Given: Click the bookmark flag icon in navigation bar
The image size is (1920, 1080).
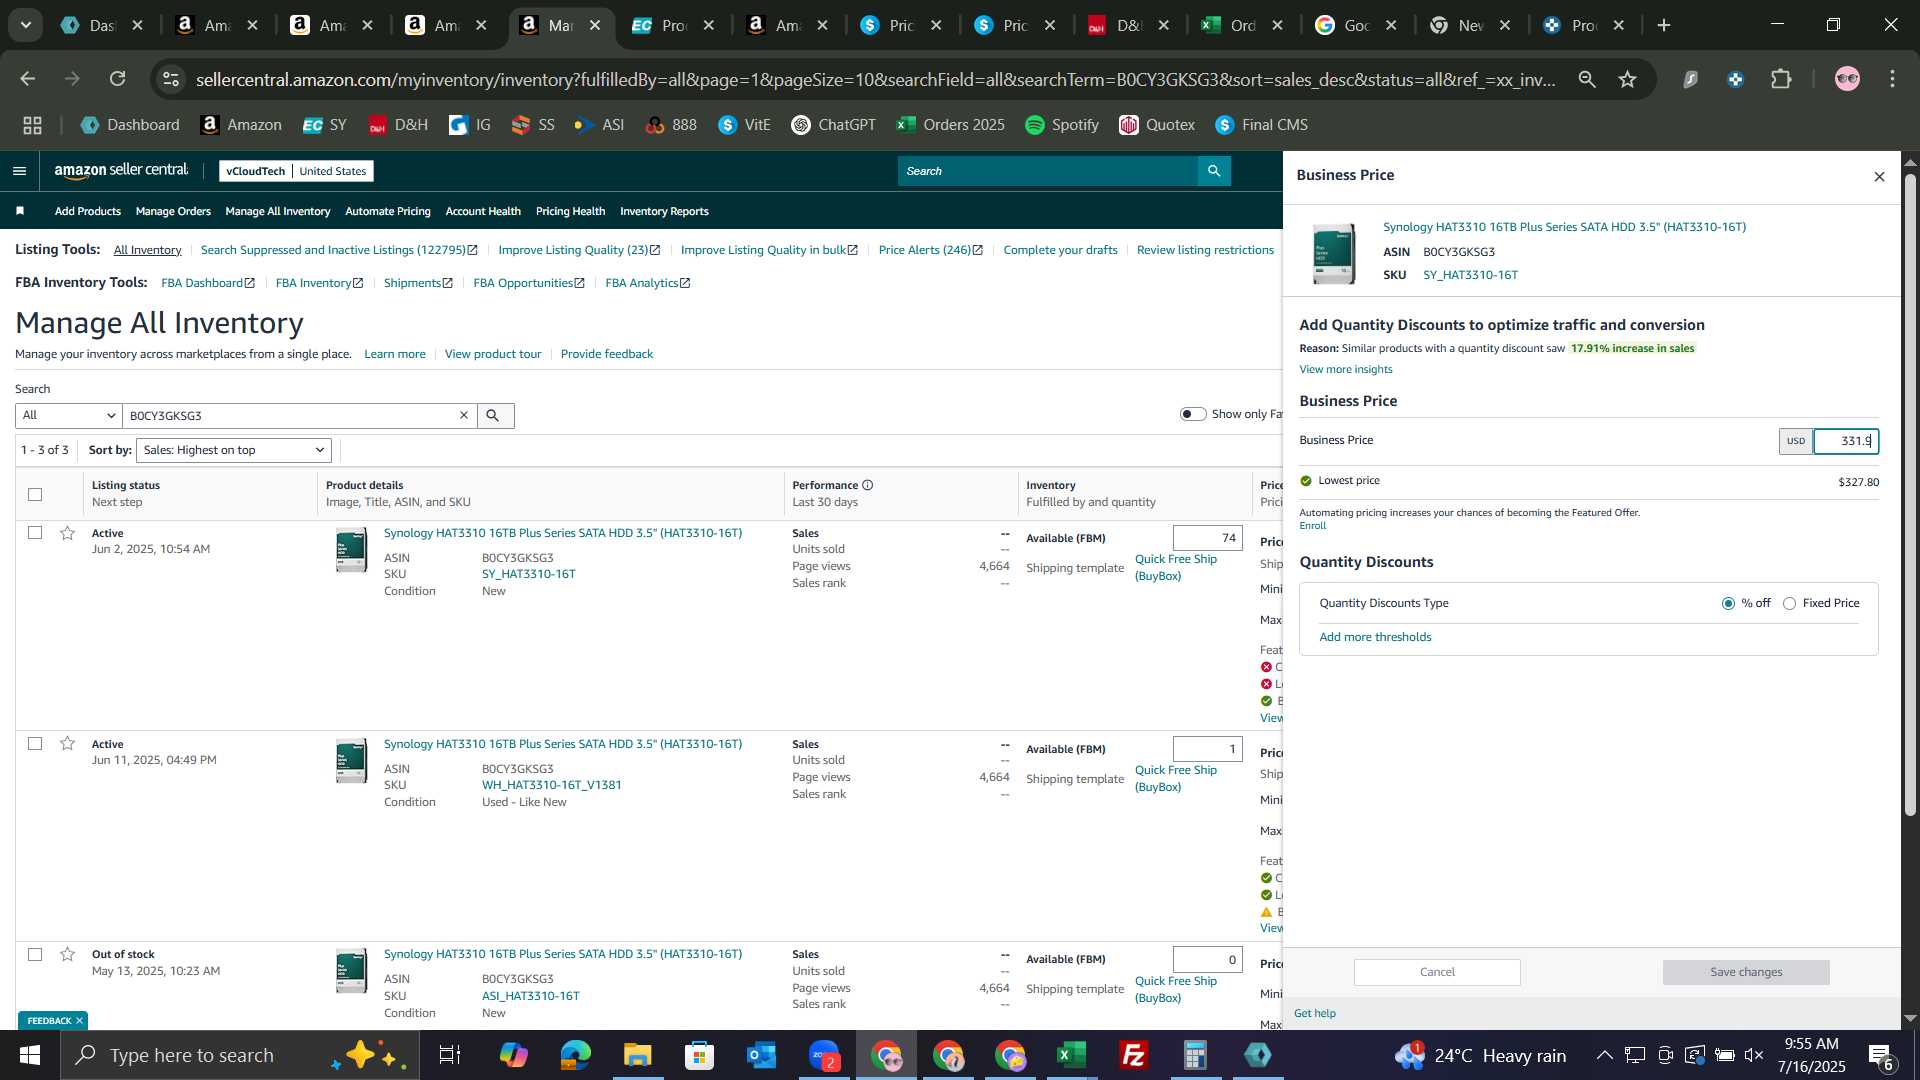Looking at the screenshot, I should pyautogui.click(x=20, y=211).
